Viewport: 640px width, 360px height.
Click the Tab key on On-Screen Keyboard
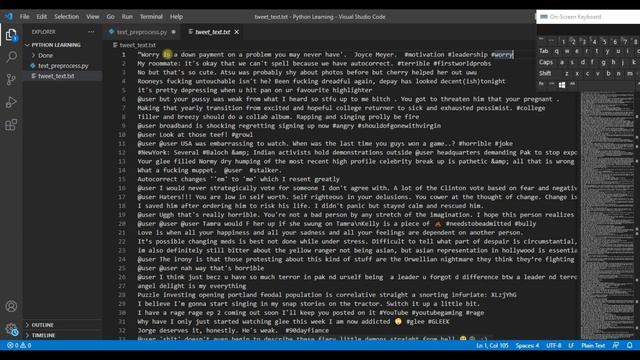click(544, 51)
